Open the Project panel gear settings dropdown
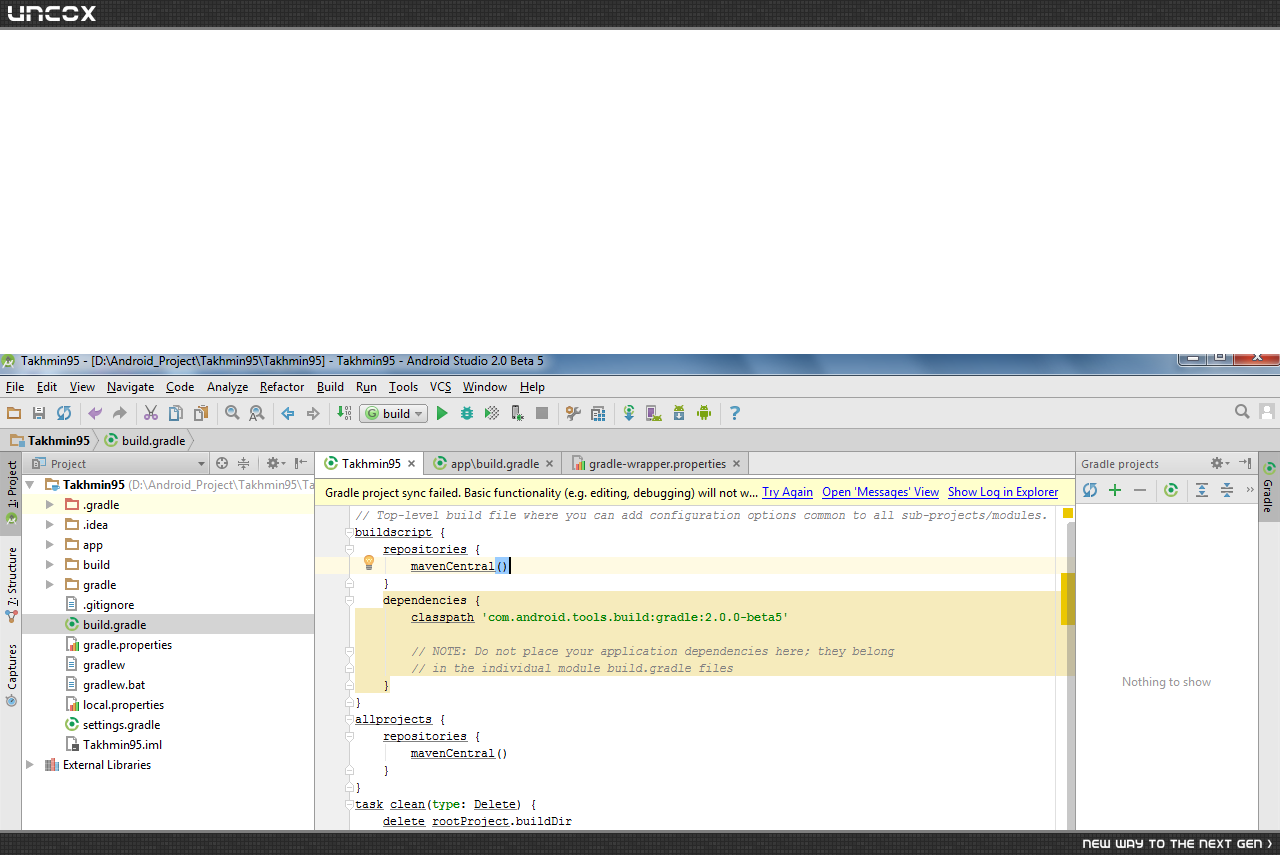The image size is (1280, 855). point(275,463)
